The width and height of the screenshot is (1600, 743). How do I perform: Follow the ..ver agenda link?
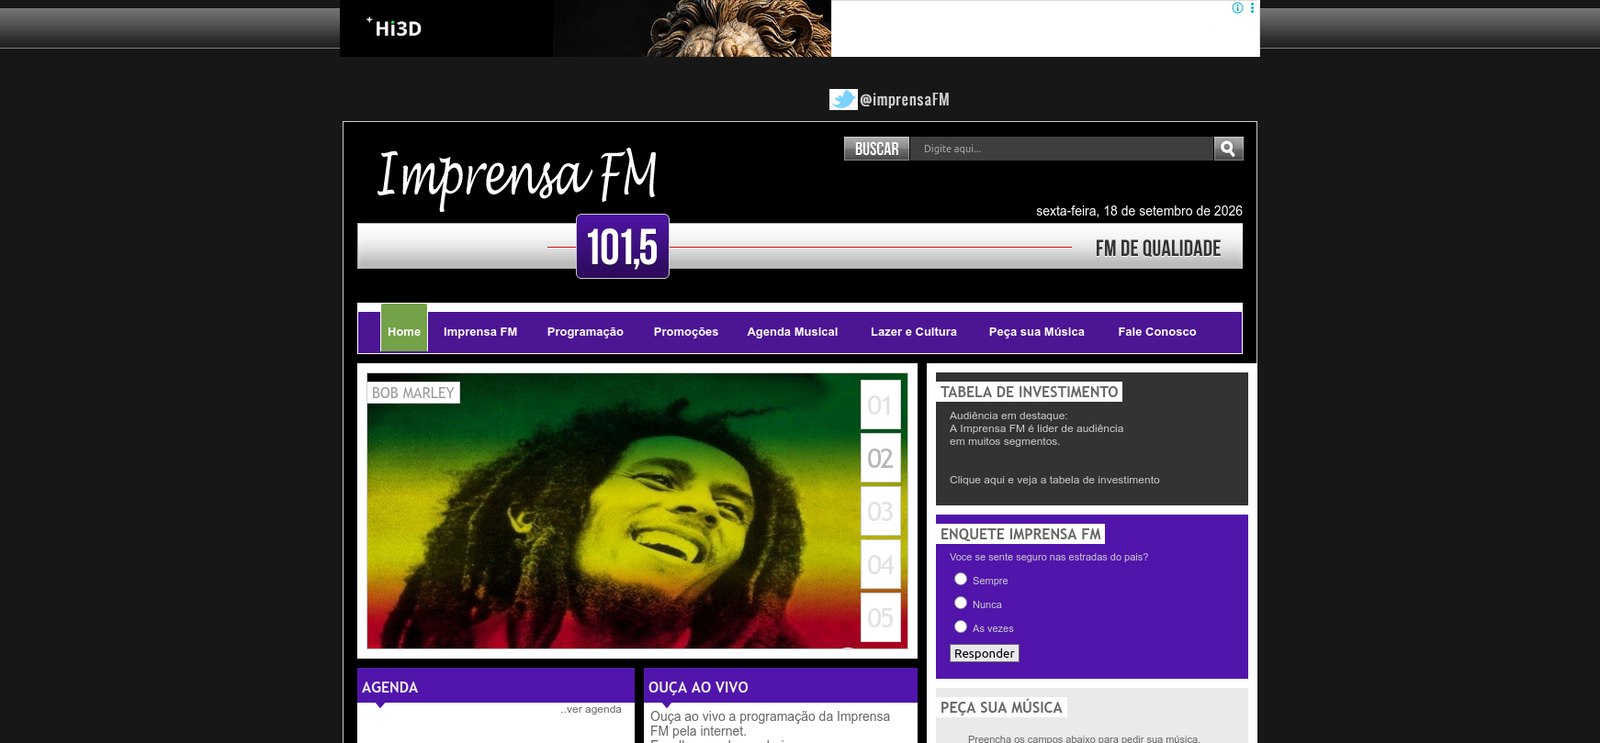coord(591,709)
